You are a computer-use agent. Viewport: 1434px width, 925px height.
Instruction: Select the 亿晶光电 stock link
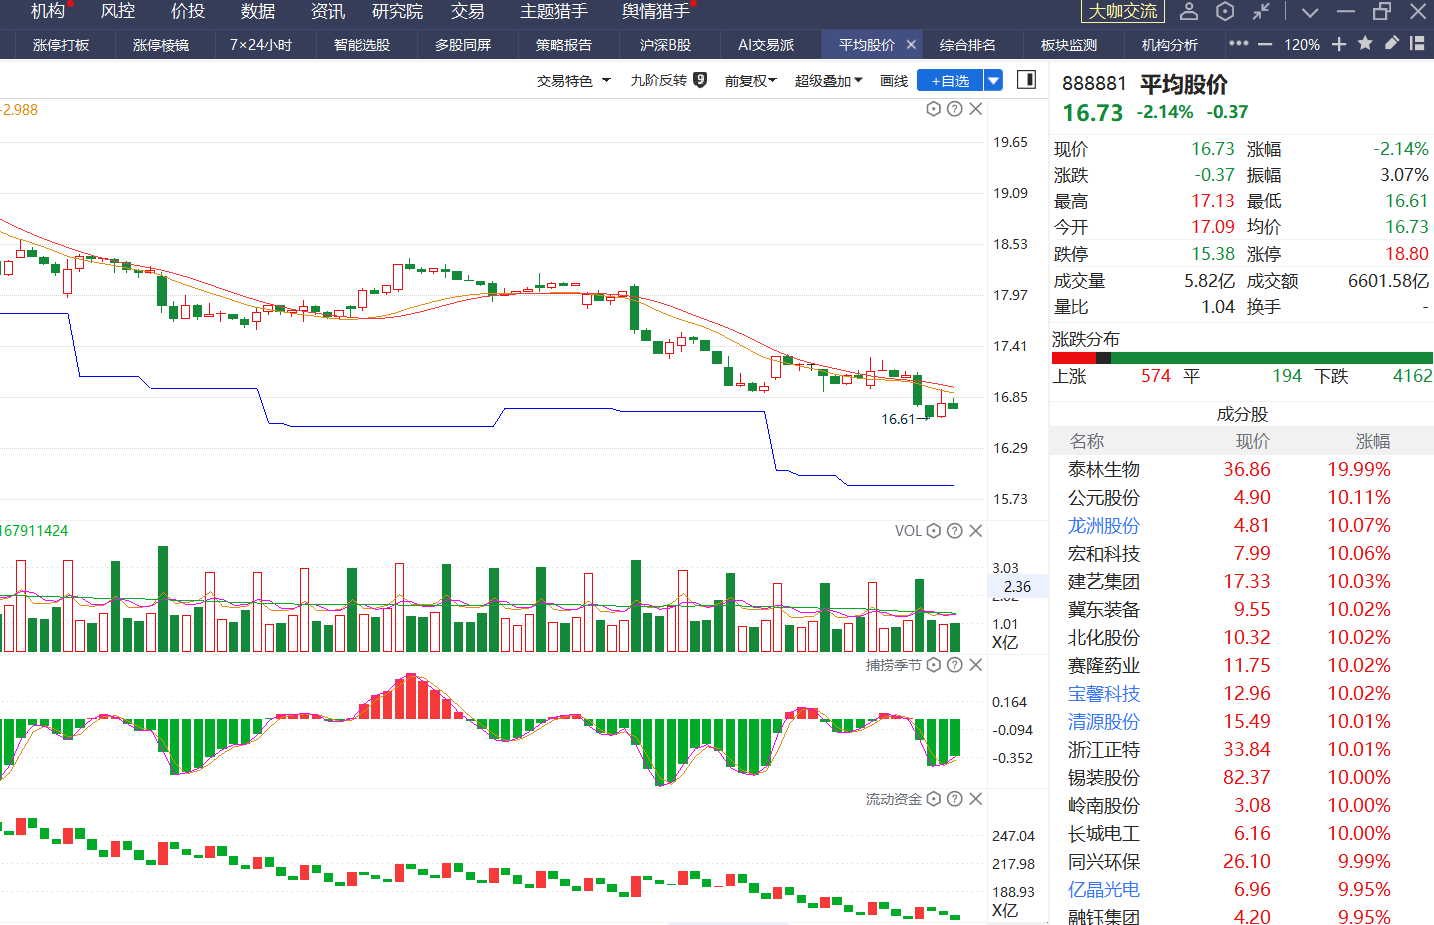click(x=1104, y=889)
